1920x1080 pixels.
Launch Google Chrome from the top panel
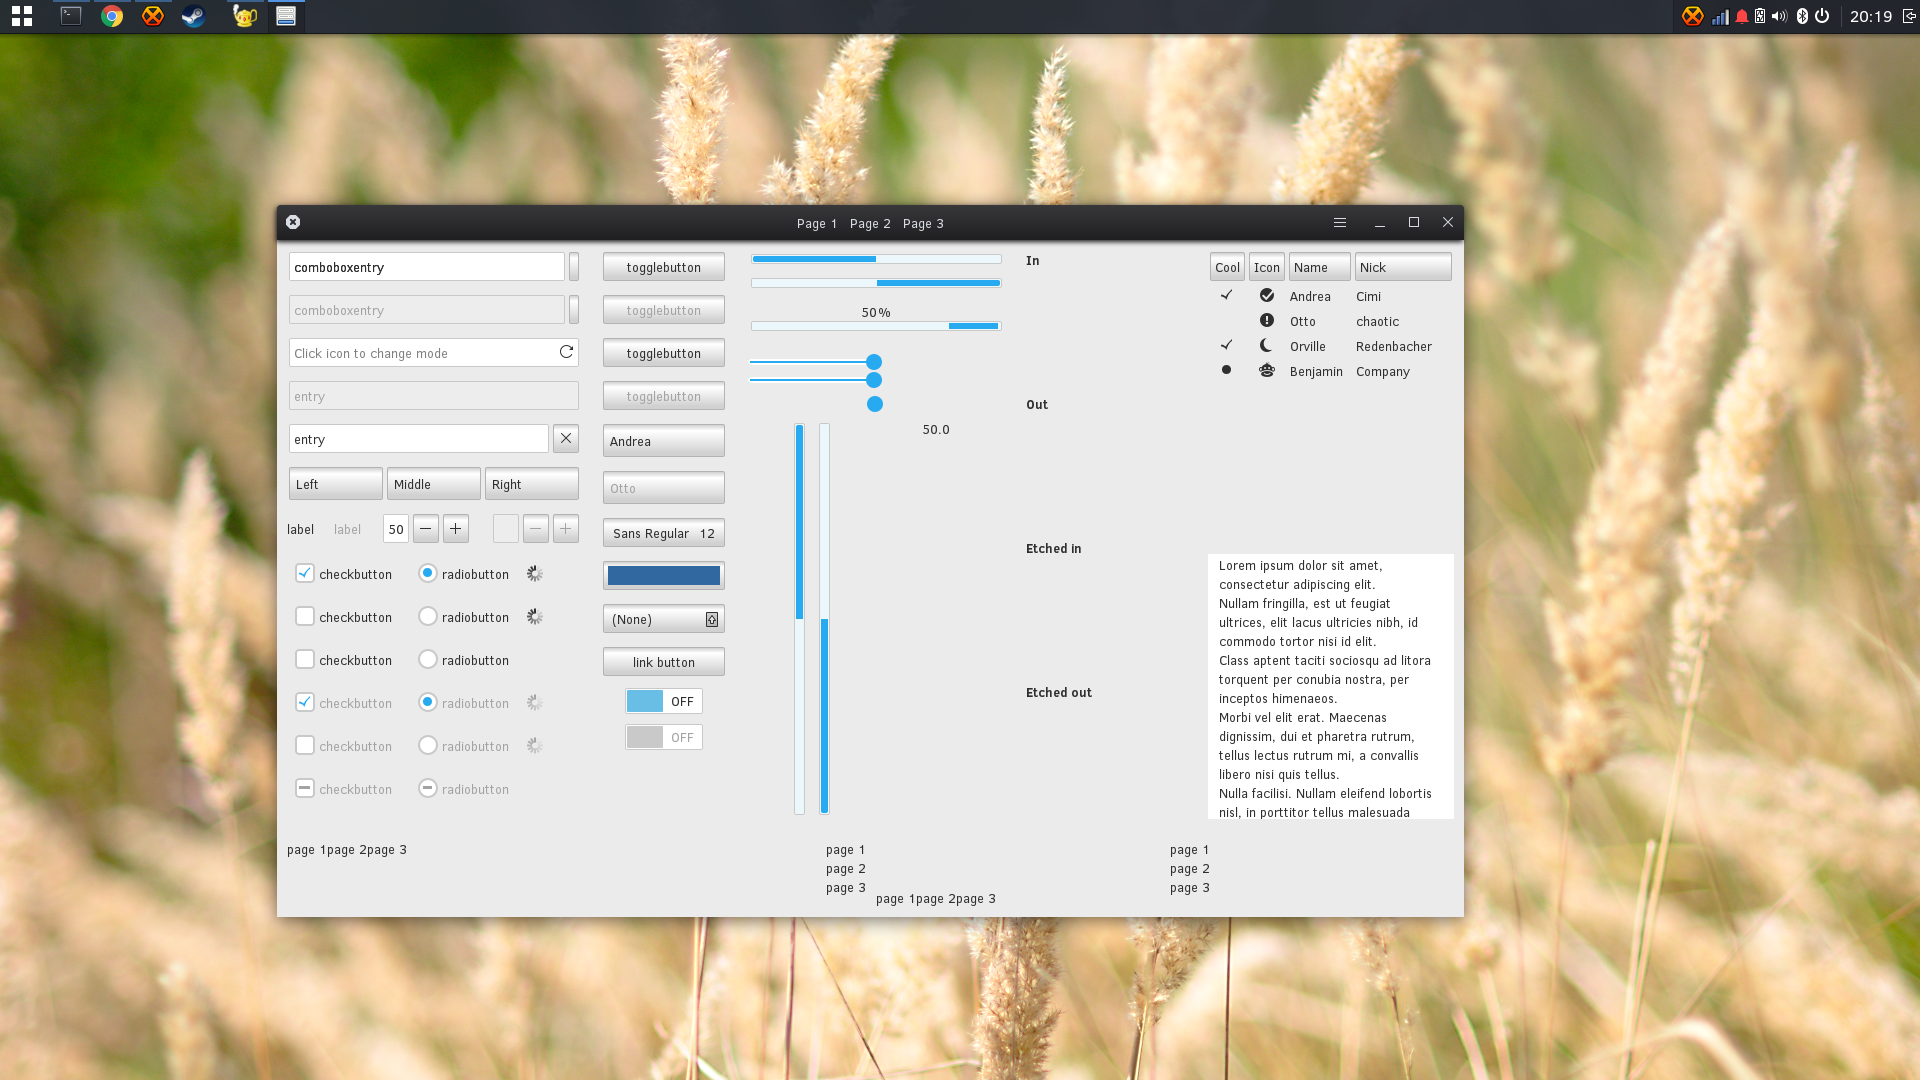[x=112, y=16]
